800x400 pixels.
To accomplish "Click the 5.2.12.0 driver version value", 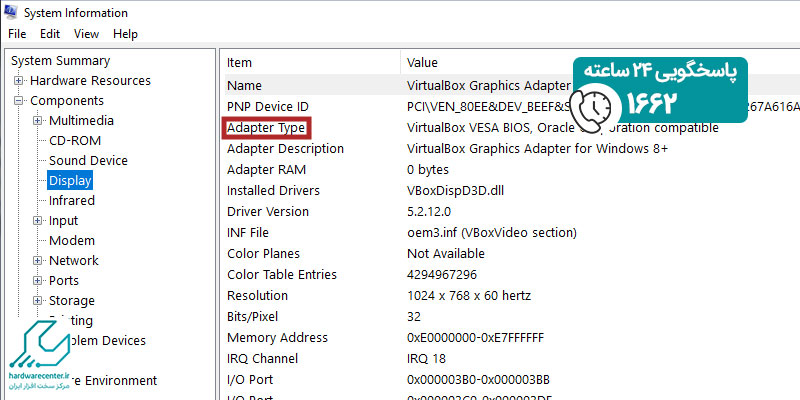I will coord(429,211).
